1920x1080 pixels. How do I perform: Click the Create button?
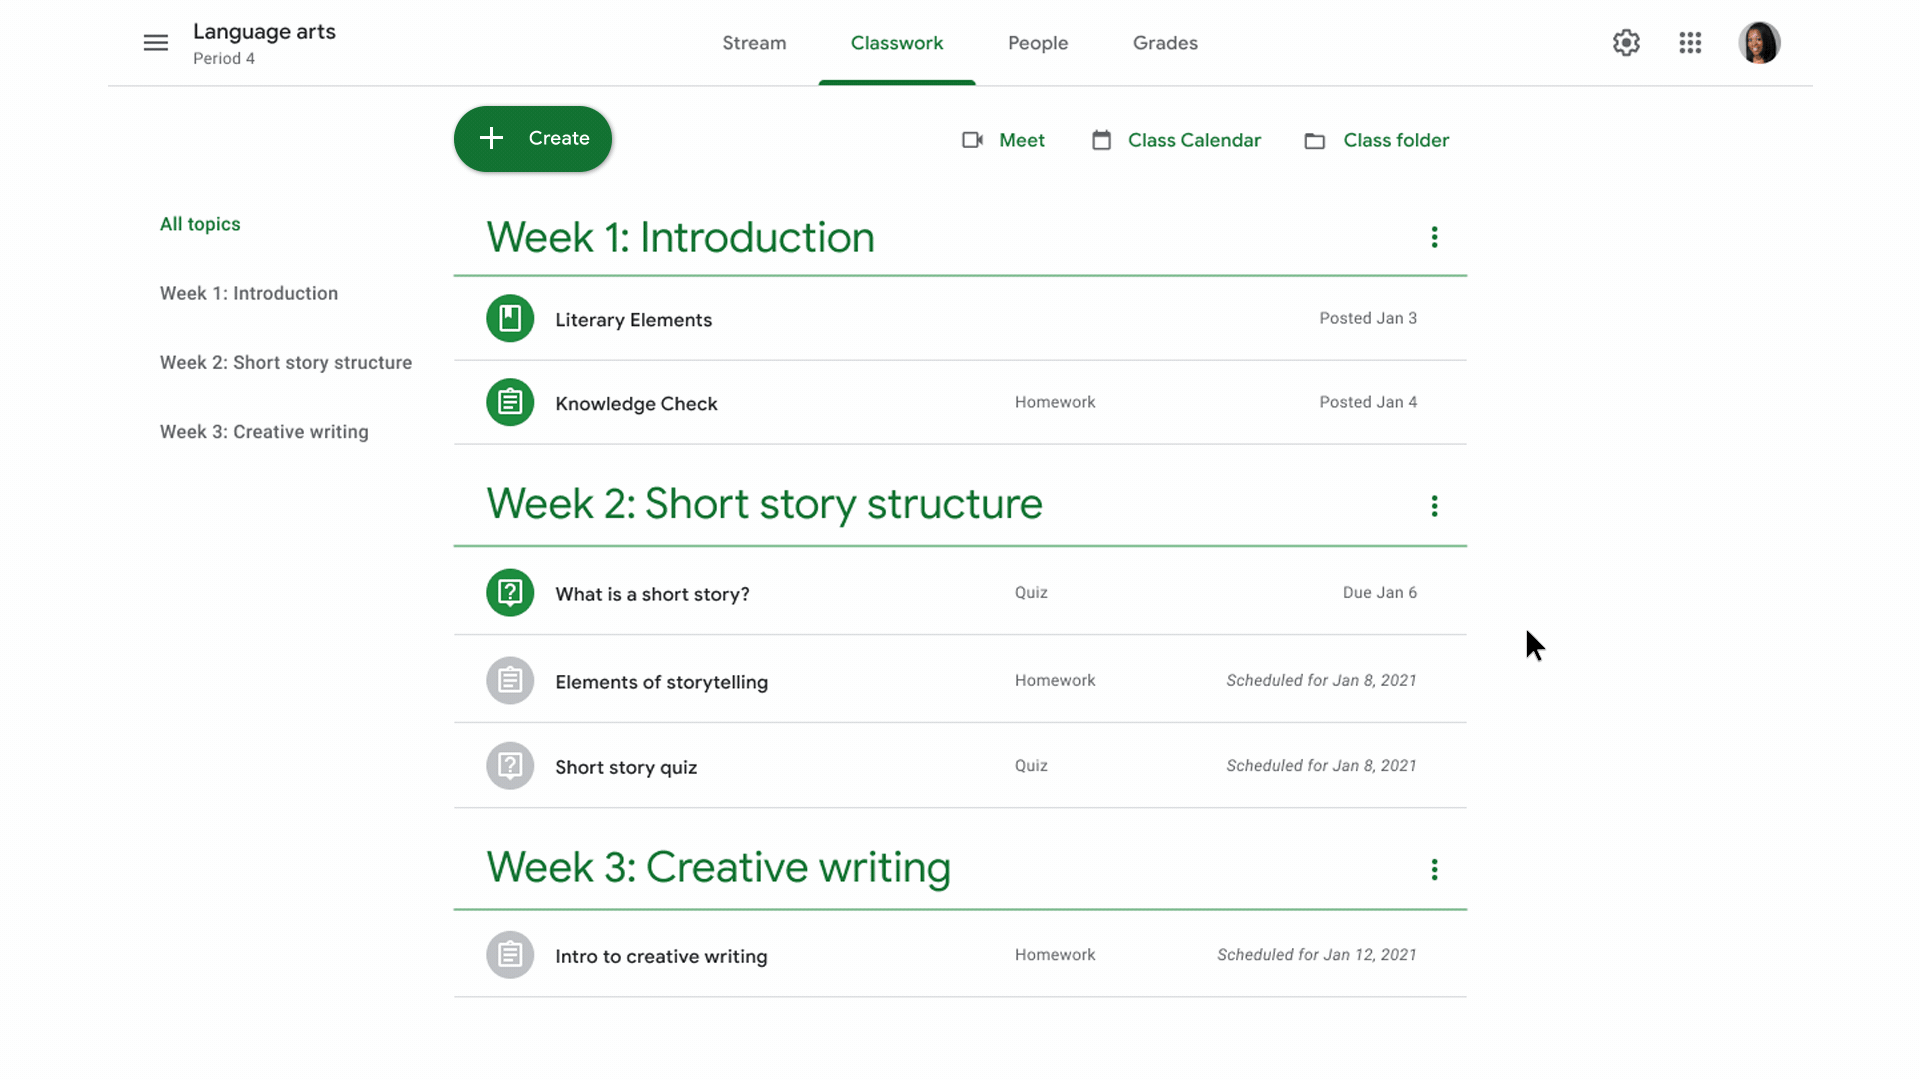(x=533, y=138)
